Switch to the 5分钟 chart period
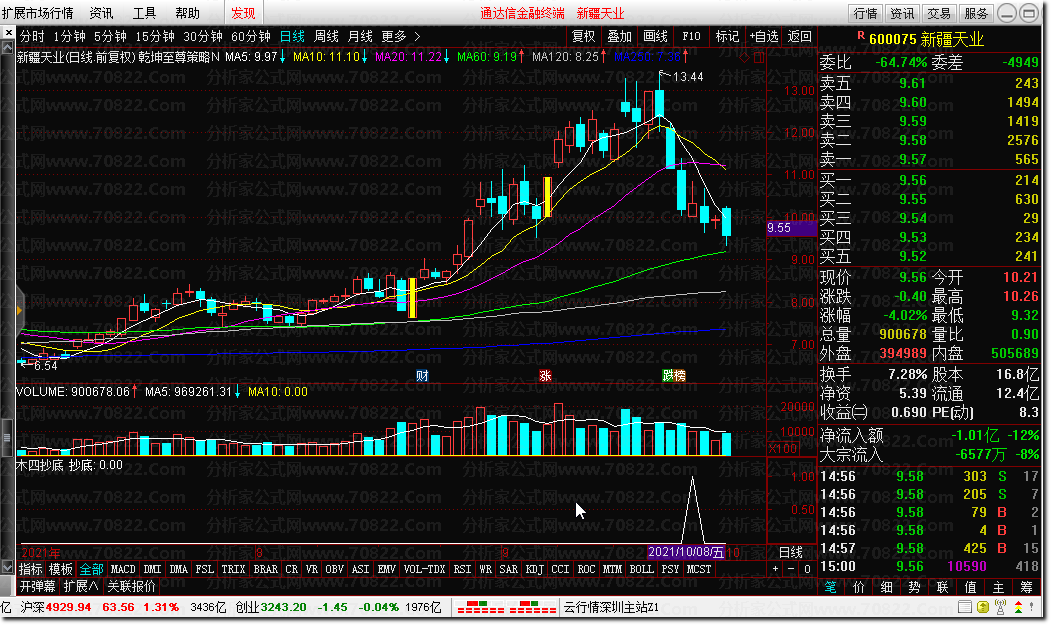 click(110, 36)
